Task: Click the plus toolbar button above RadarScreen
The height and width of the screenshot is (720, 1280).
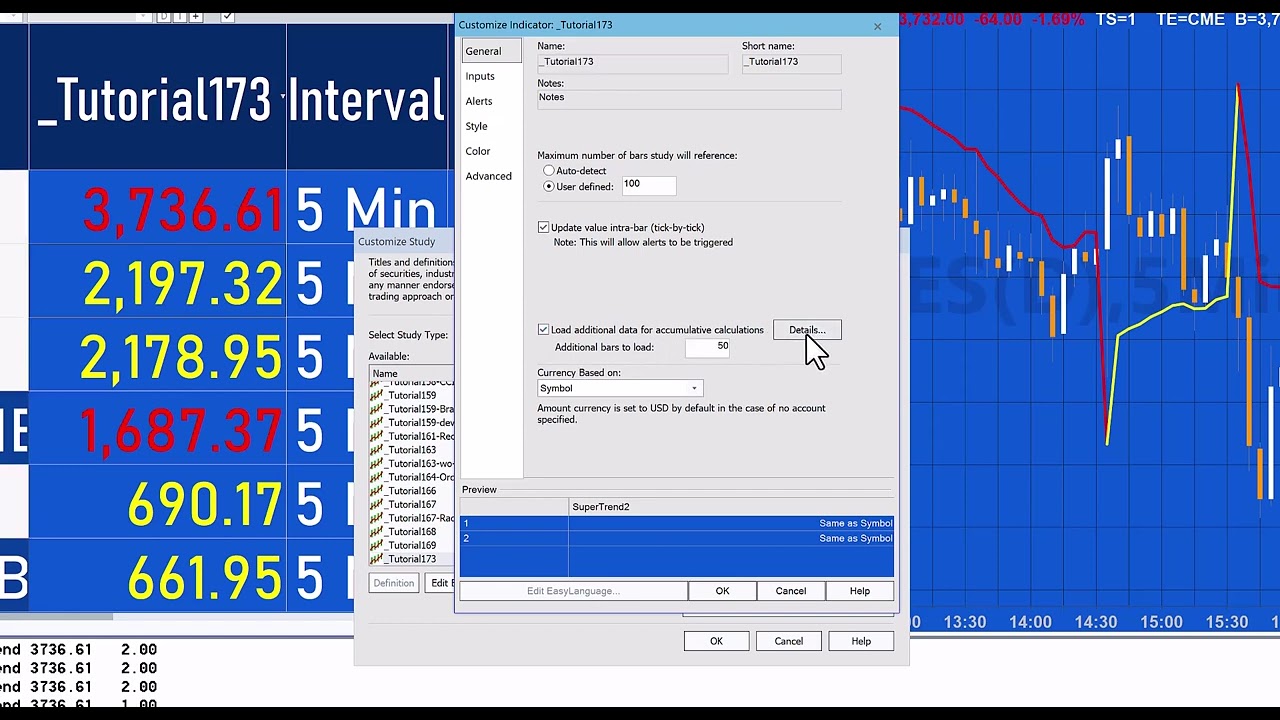Action: coord(196,16)
